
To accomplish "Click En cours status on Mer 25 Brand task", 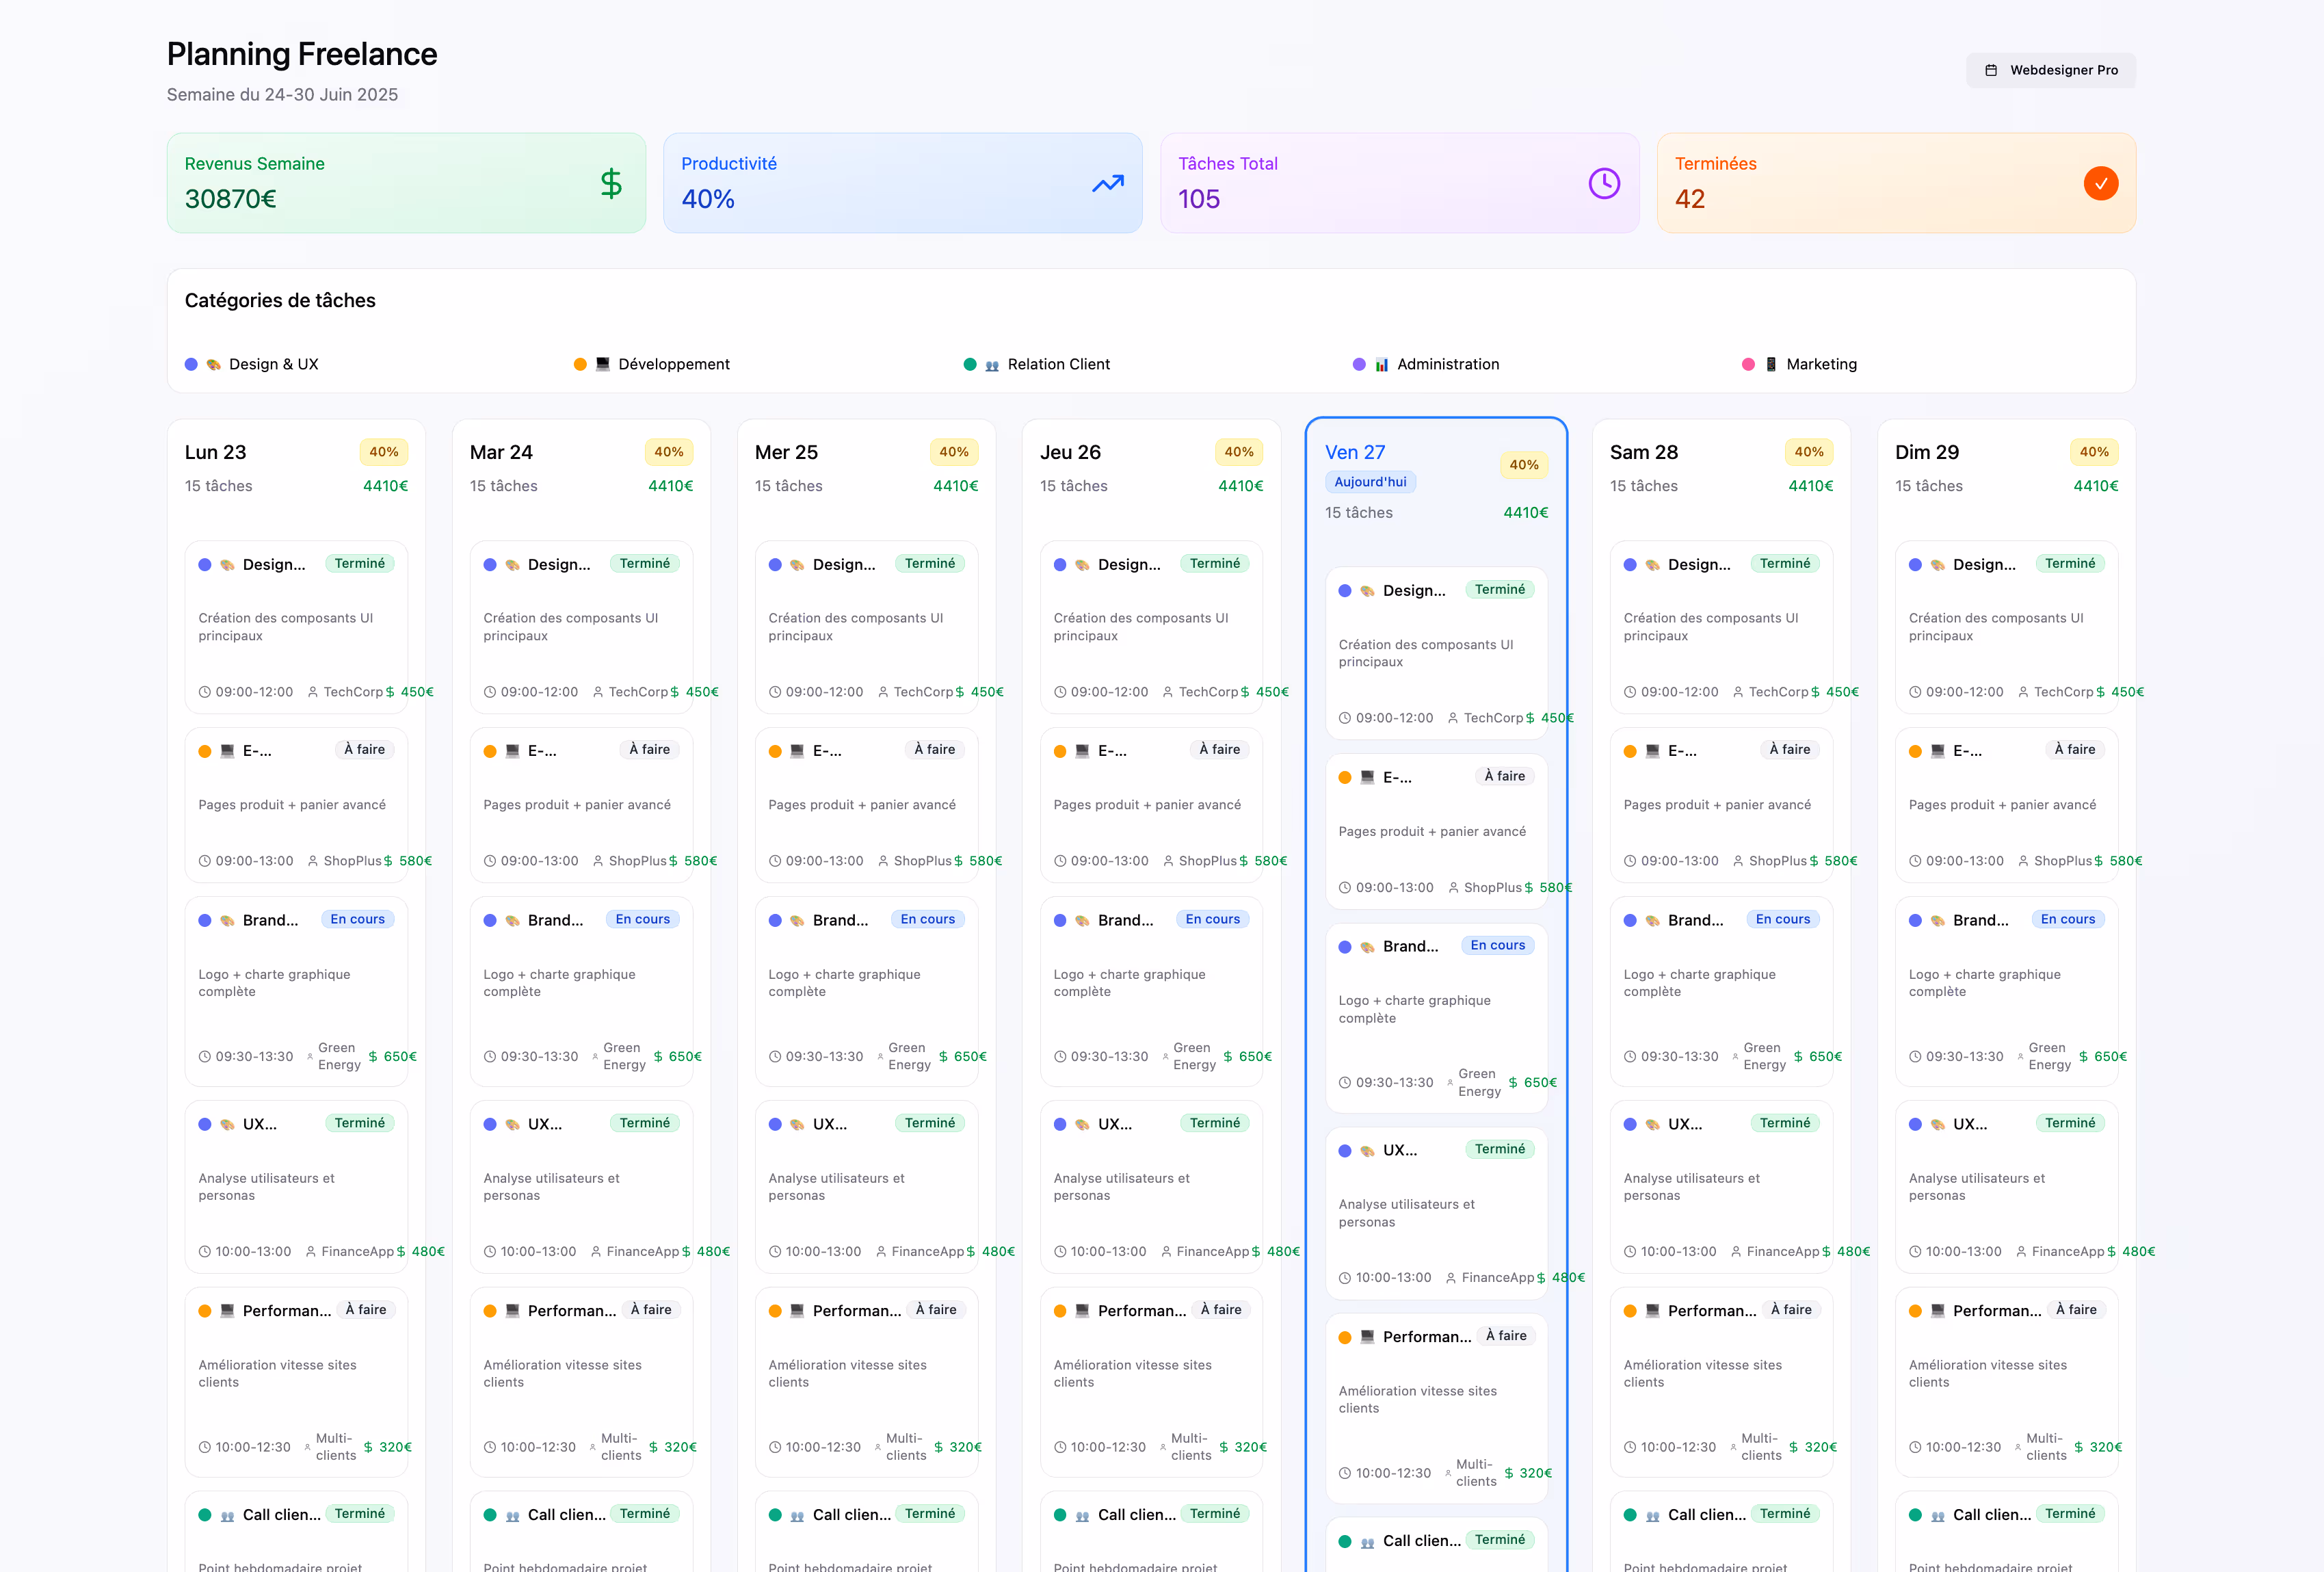I will coord(928,920).
